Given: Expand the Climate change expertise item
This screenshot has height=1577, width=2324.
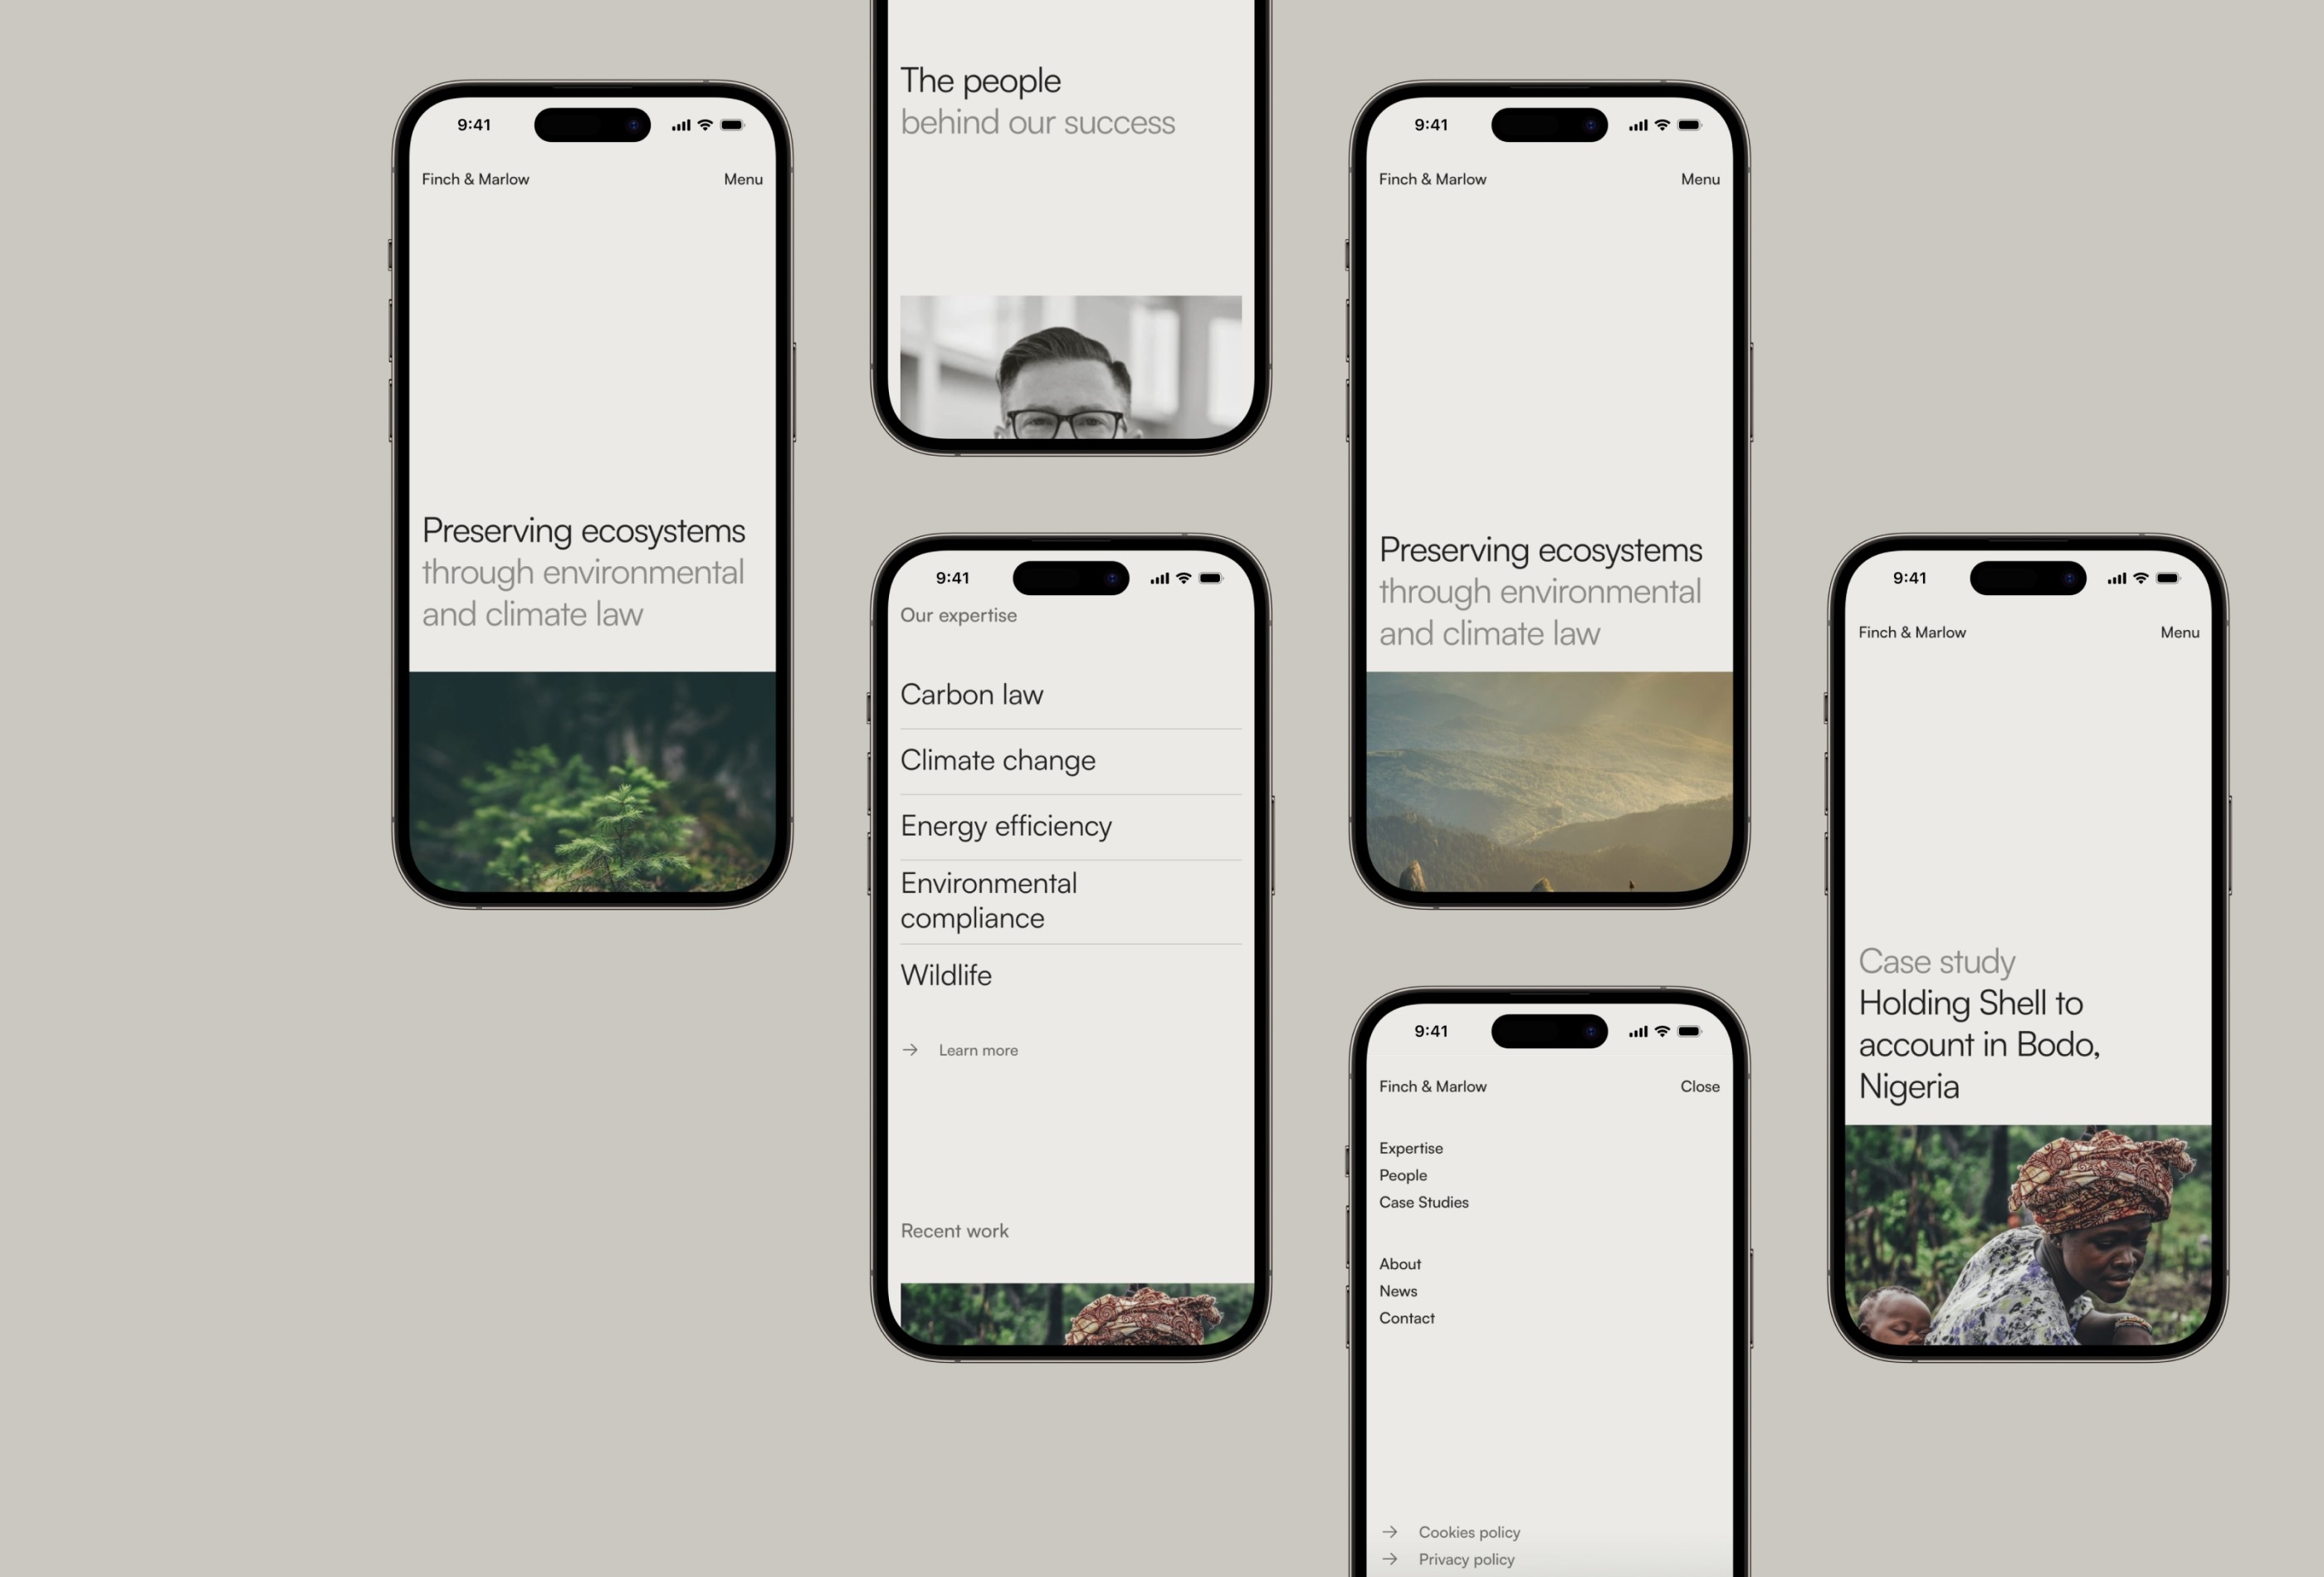Looking at the screenshot, I should pyautogui.click(x=998, y=759).
